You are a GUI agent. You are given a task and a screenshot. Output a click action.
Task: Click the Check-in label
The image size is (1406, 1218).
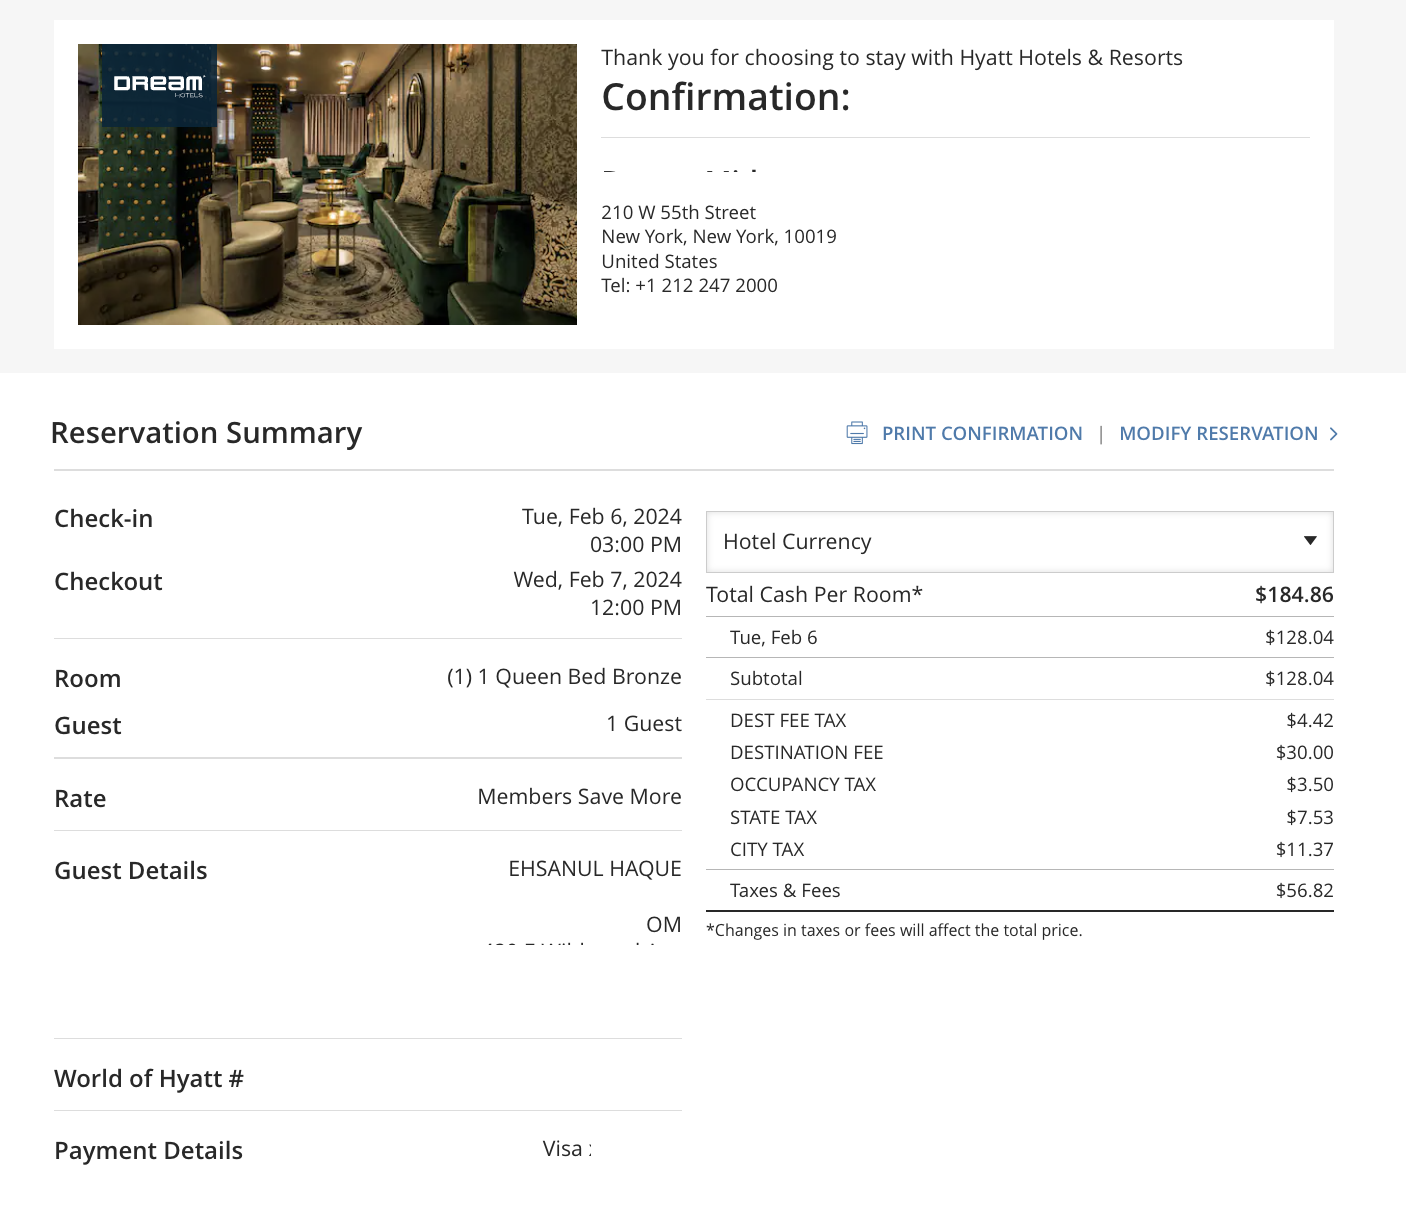[x=104, y=519]
